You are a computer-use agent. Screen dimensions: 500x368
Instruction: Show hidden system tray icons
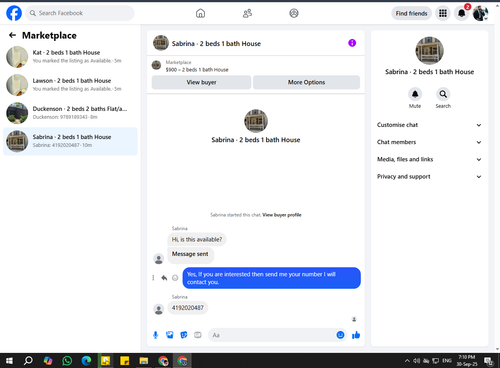click(x=407, y=361)
